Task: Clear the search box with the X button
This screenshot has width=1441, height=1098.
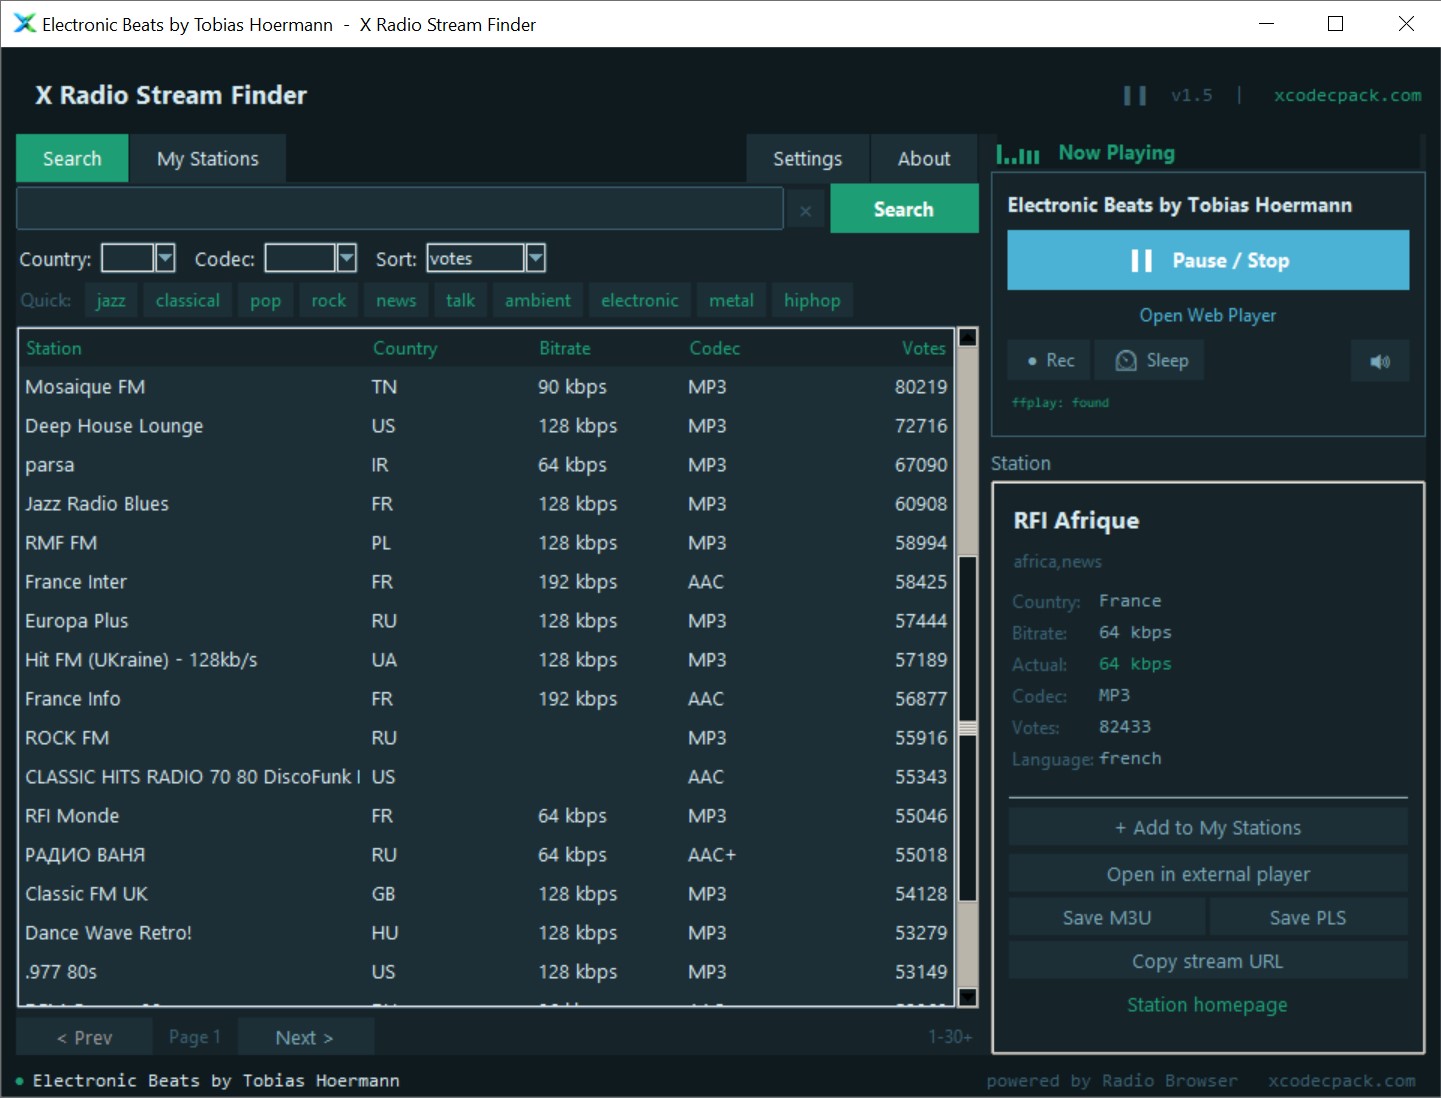Action: click(x=805, y=210)
